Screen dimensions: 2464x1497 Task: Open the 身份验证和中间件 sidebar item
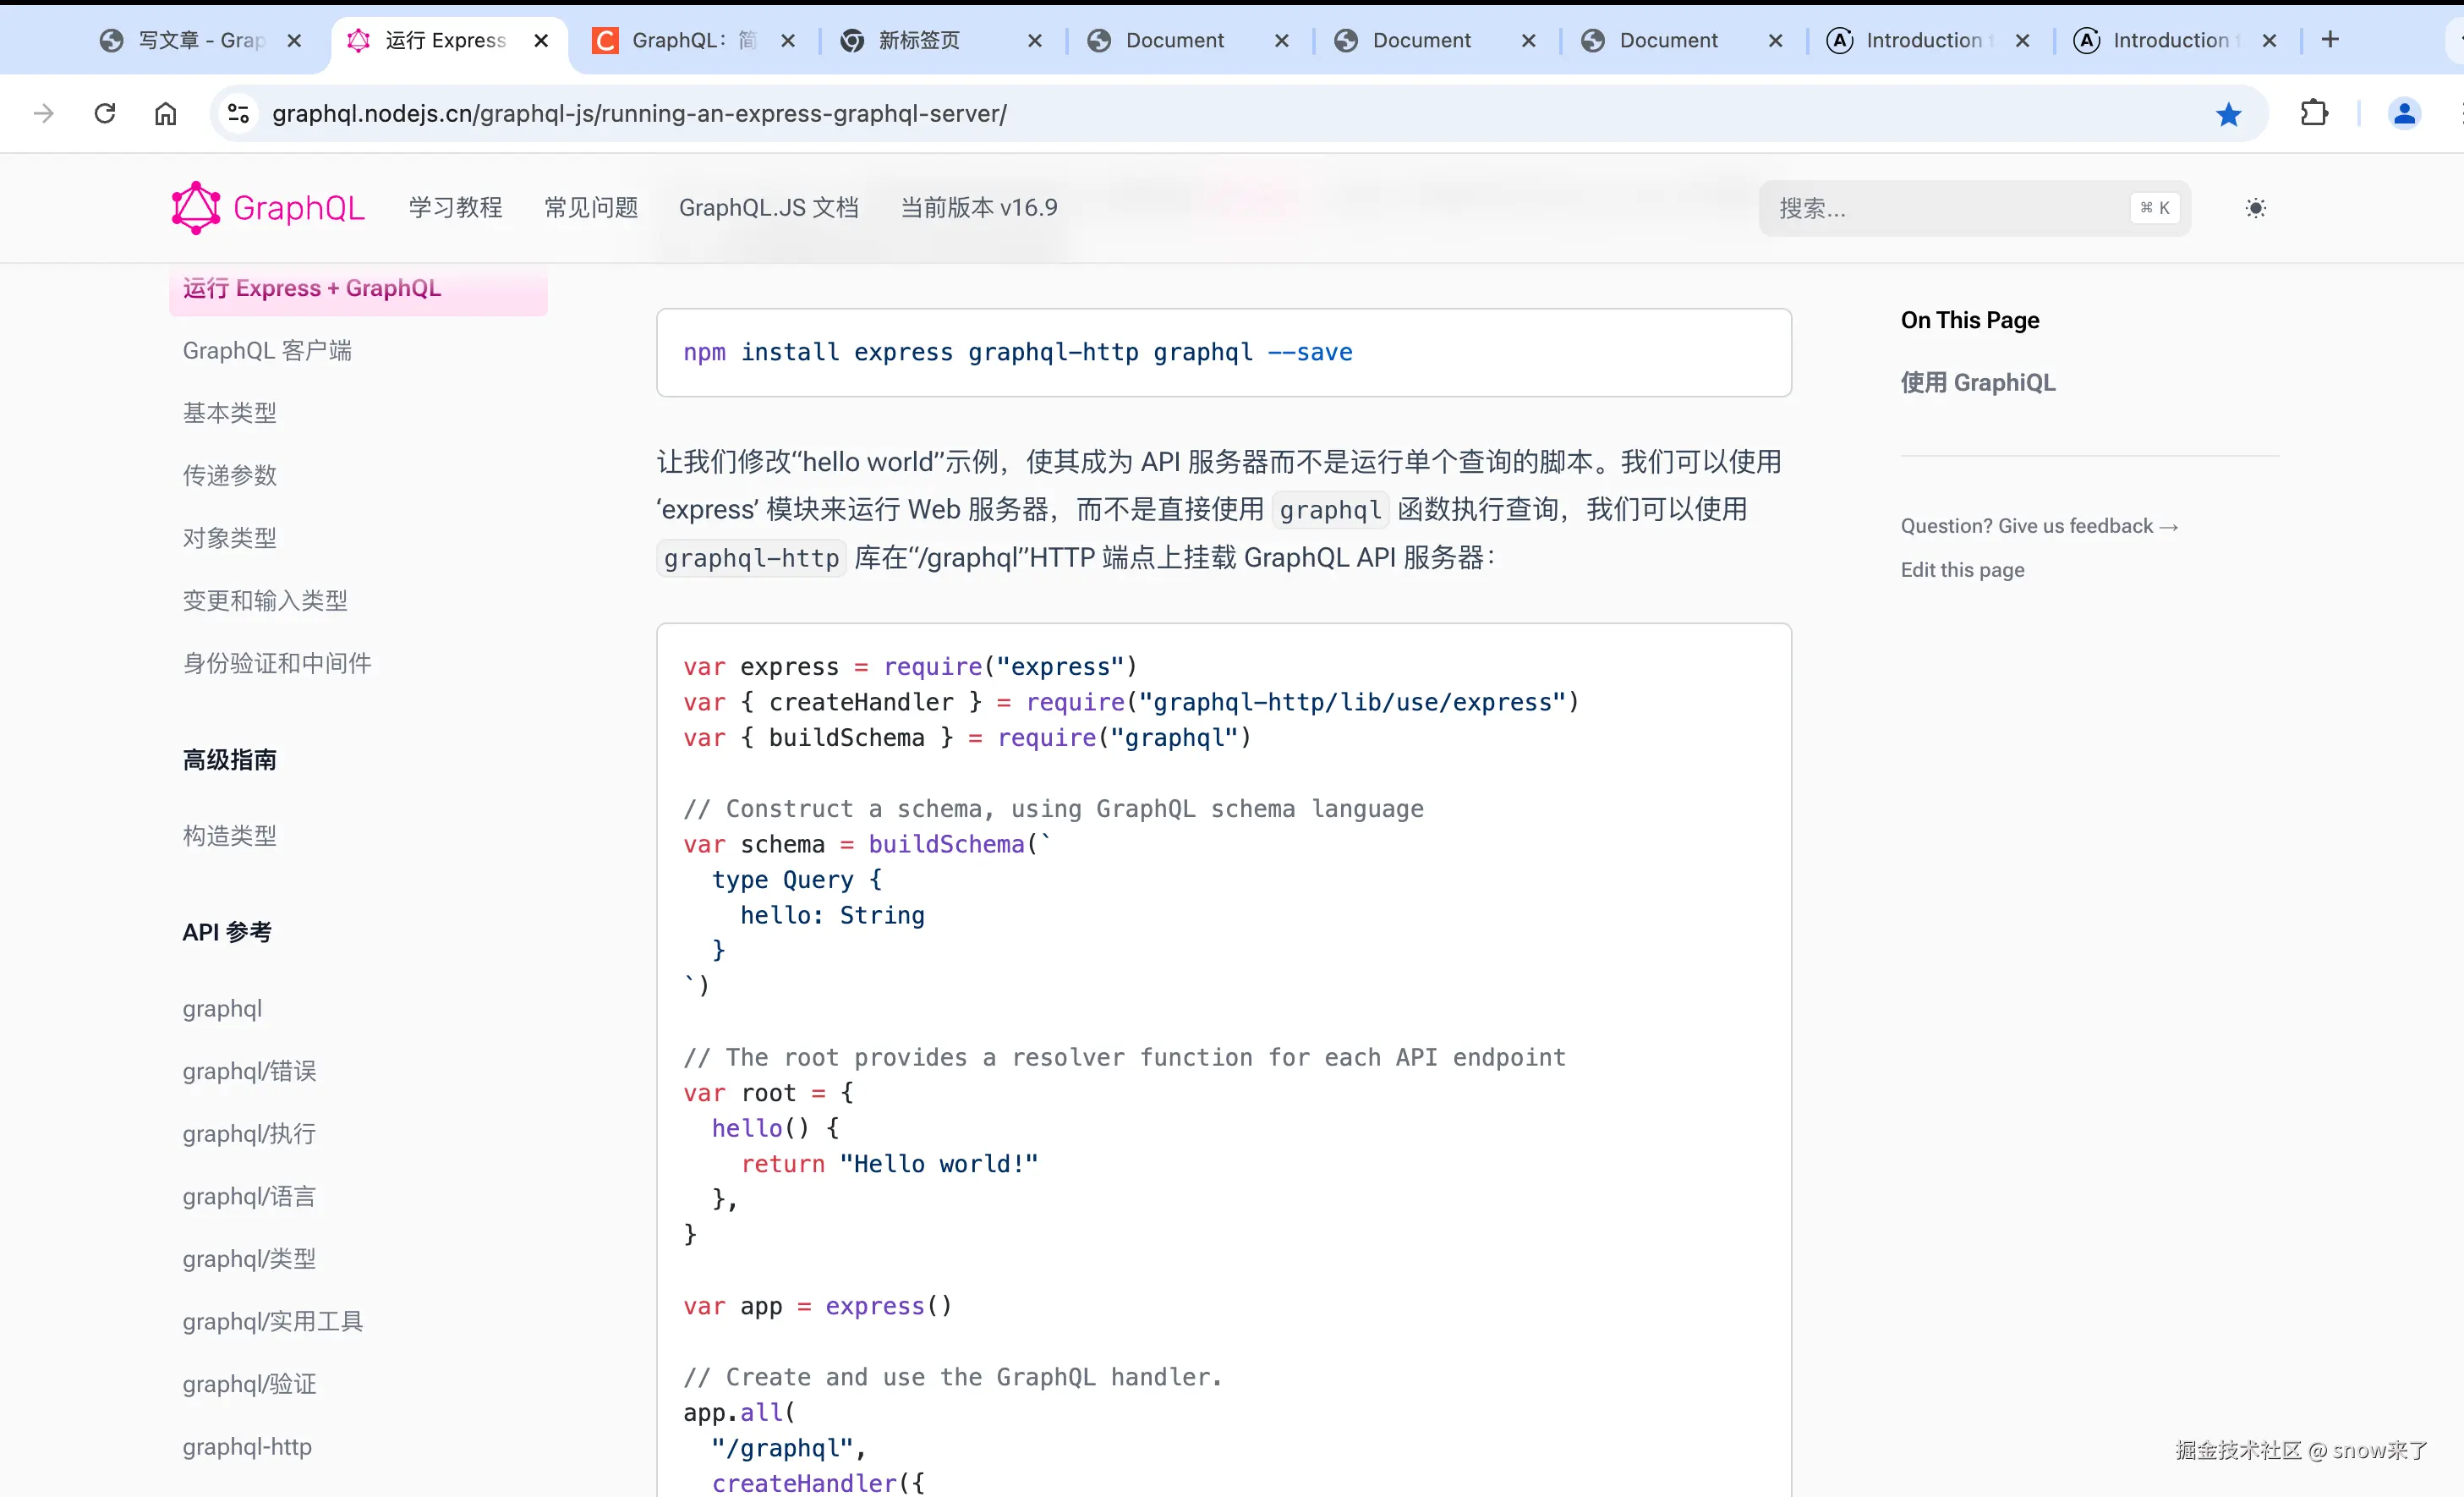coord(277,663)
